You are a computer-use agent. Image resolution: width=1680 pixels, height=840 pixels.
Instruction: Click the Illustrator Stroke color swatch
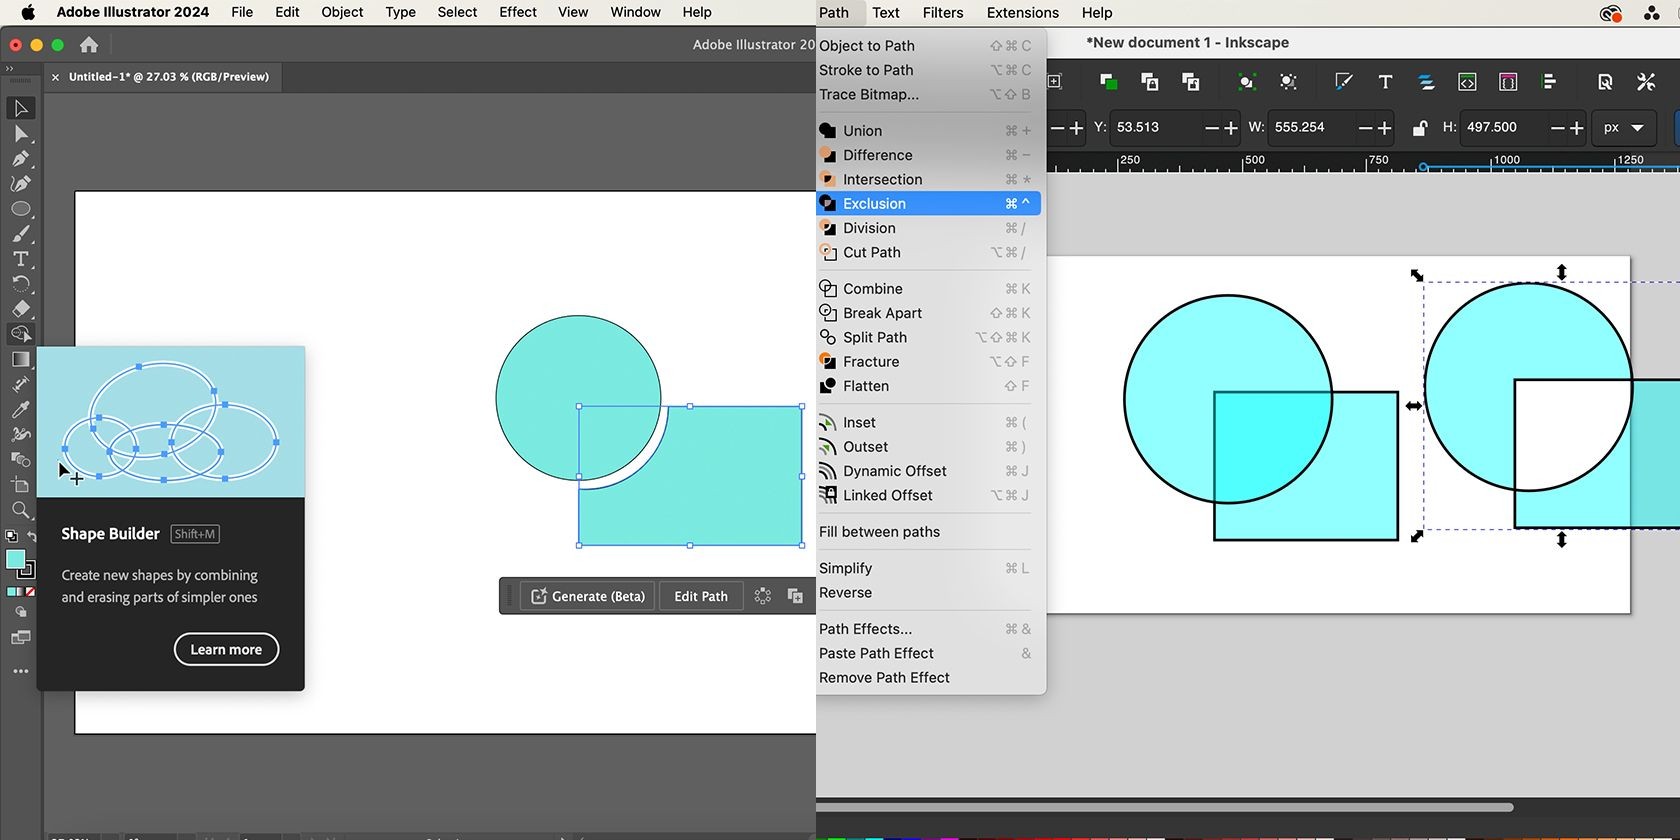[29, 571]
